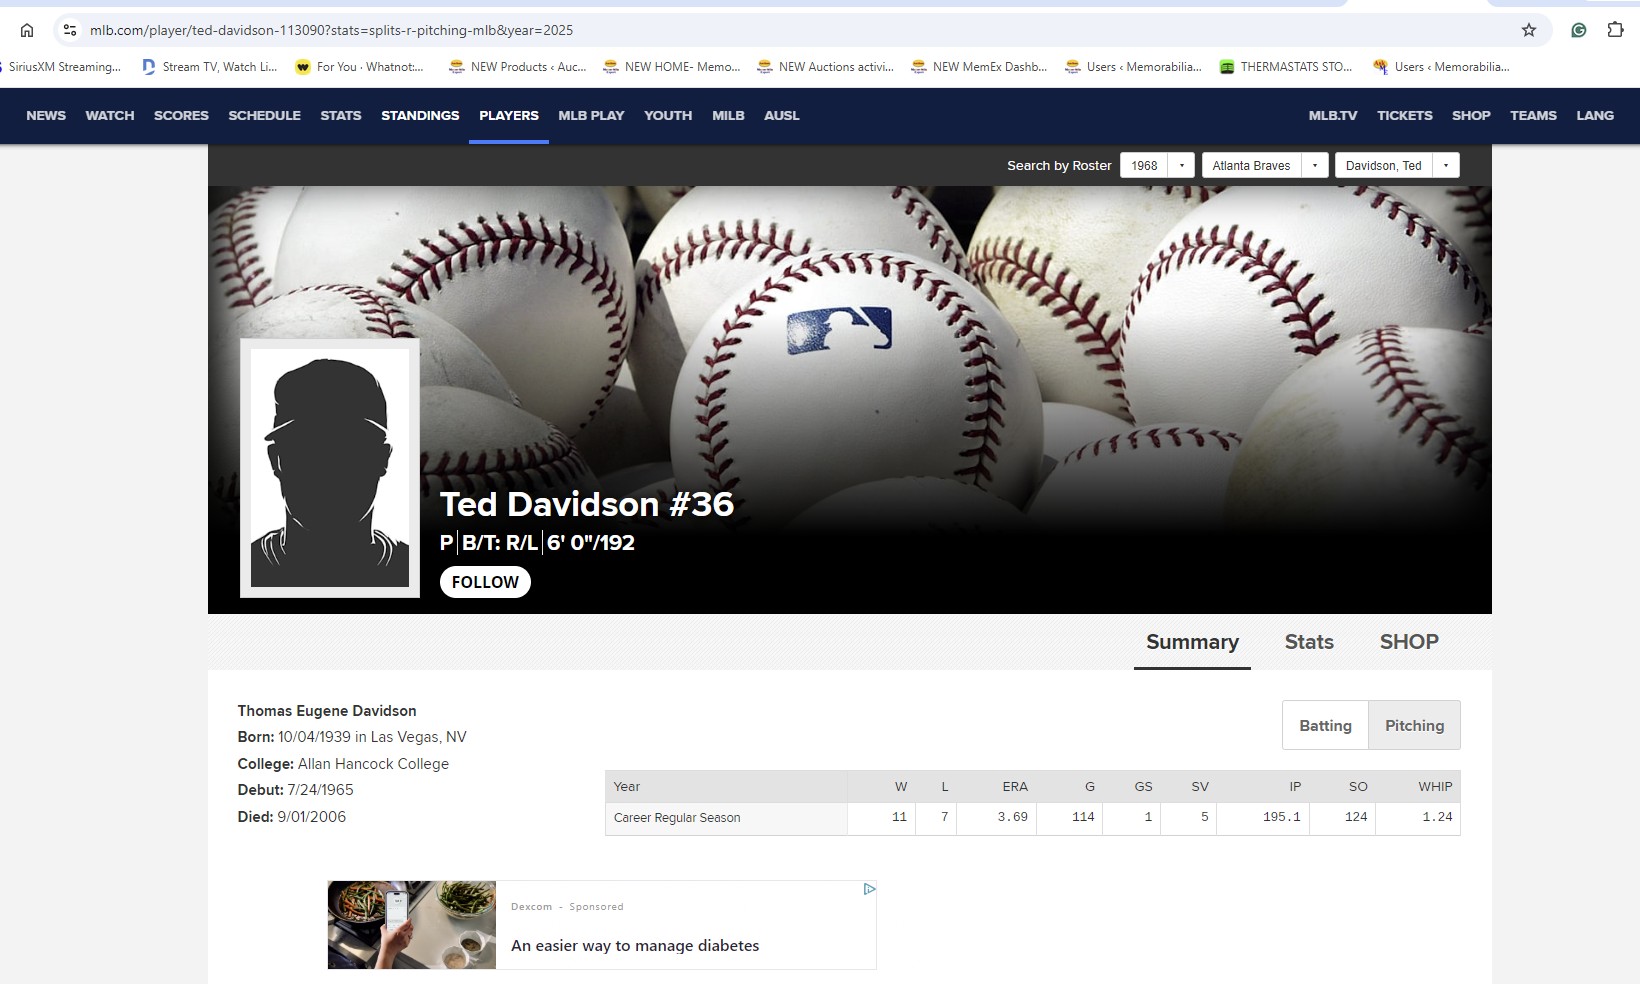
Task: Click the browser home icon
Action: point(27,30)
